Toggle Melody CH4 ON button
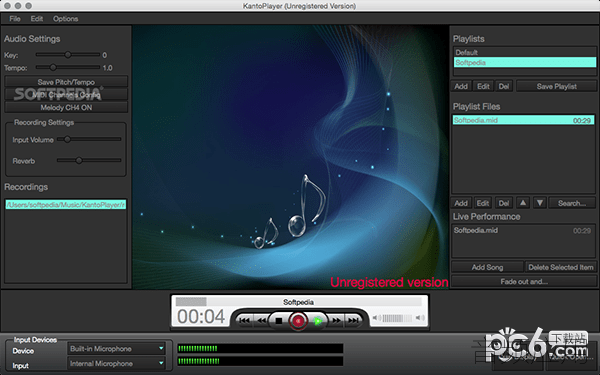This screenshot has width=600, height=375. pos(66,108)
